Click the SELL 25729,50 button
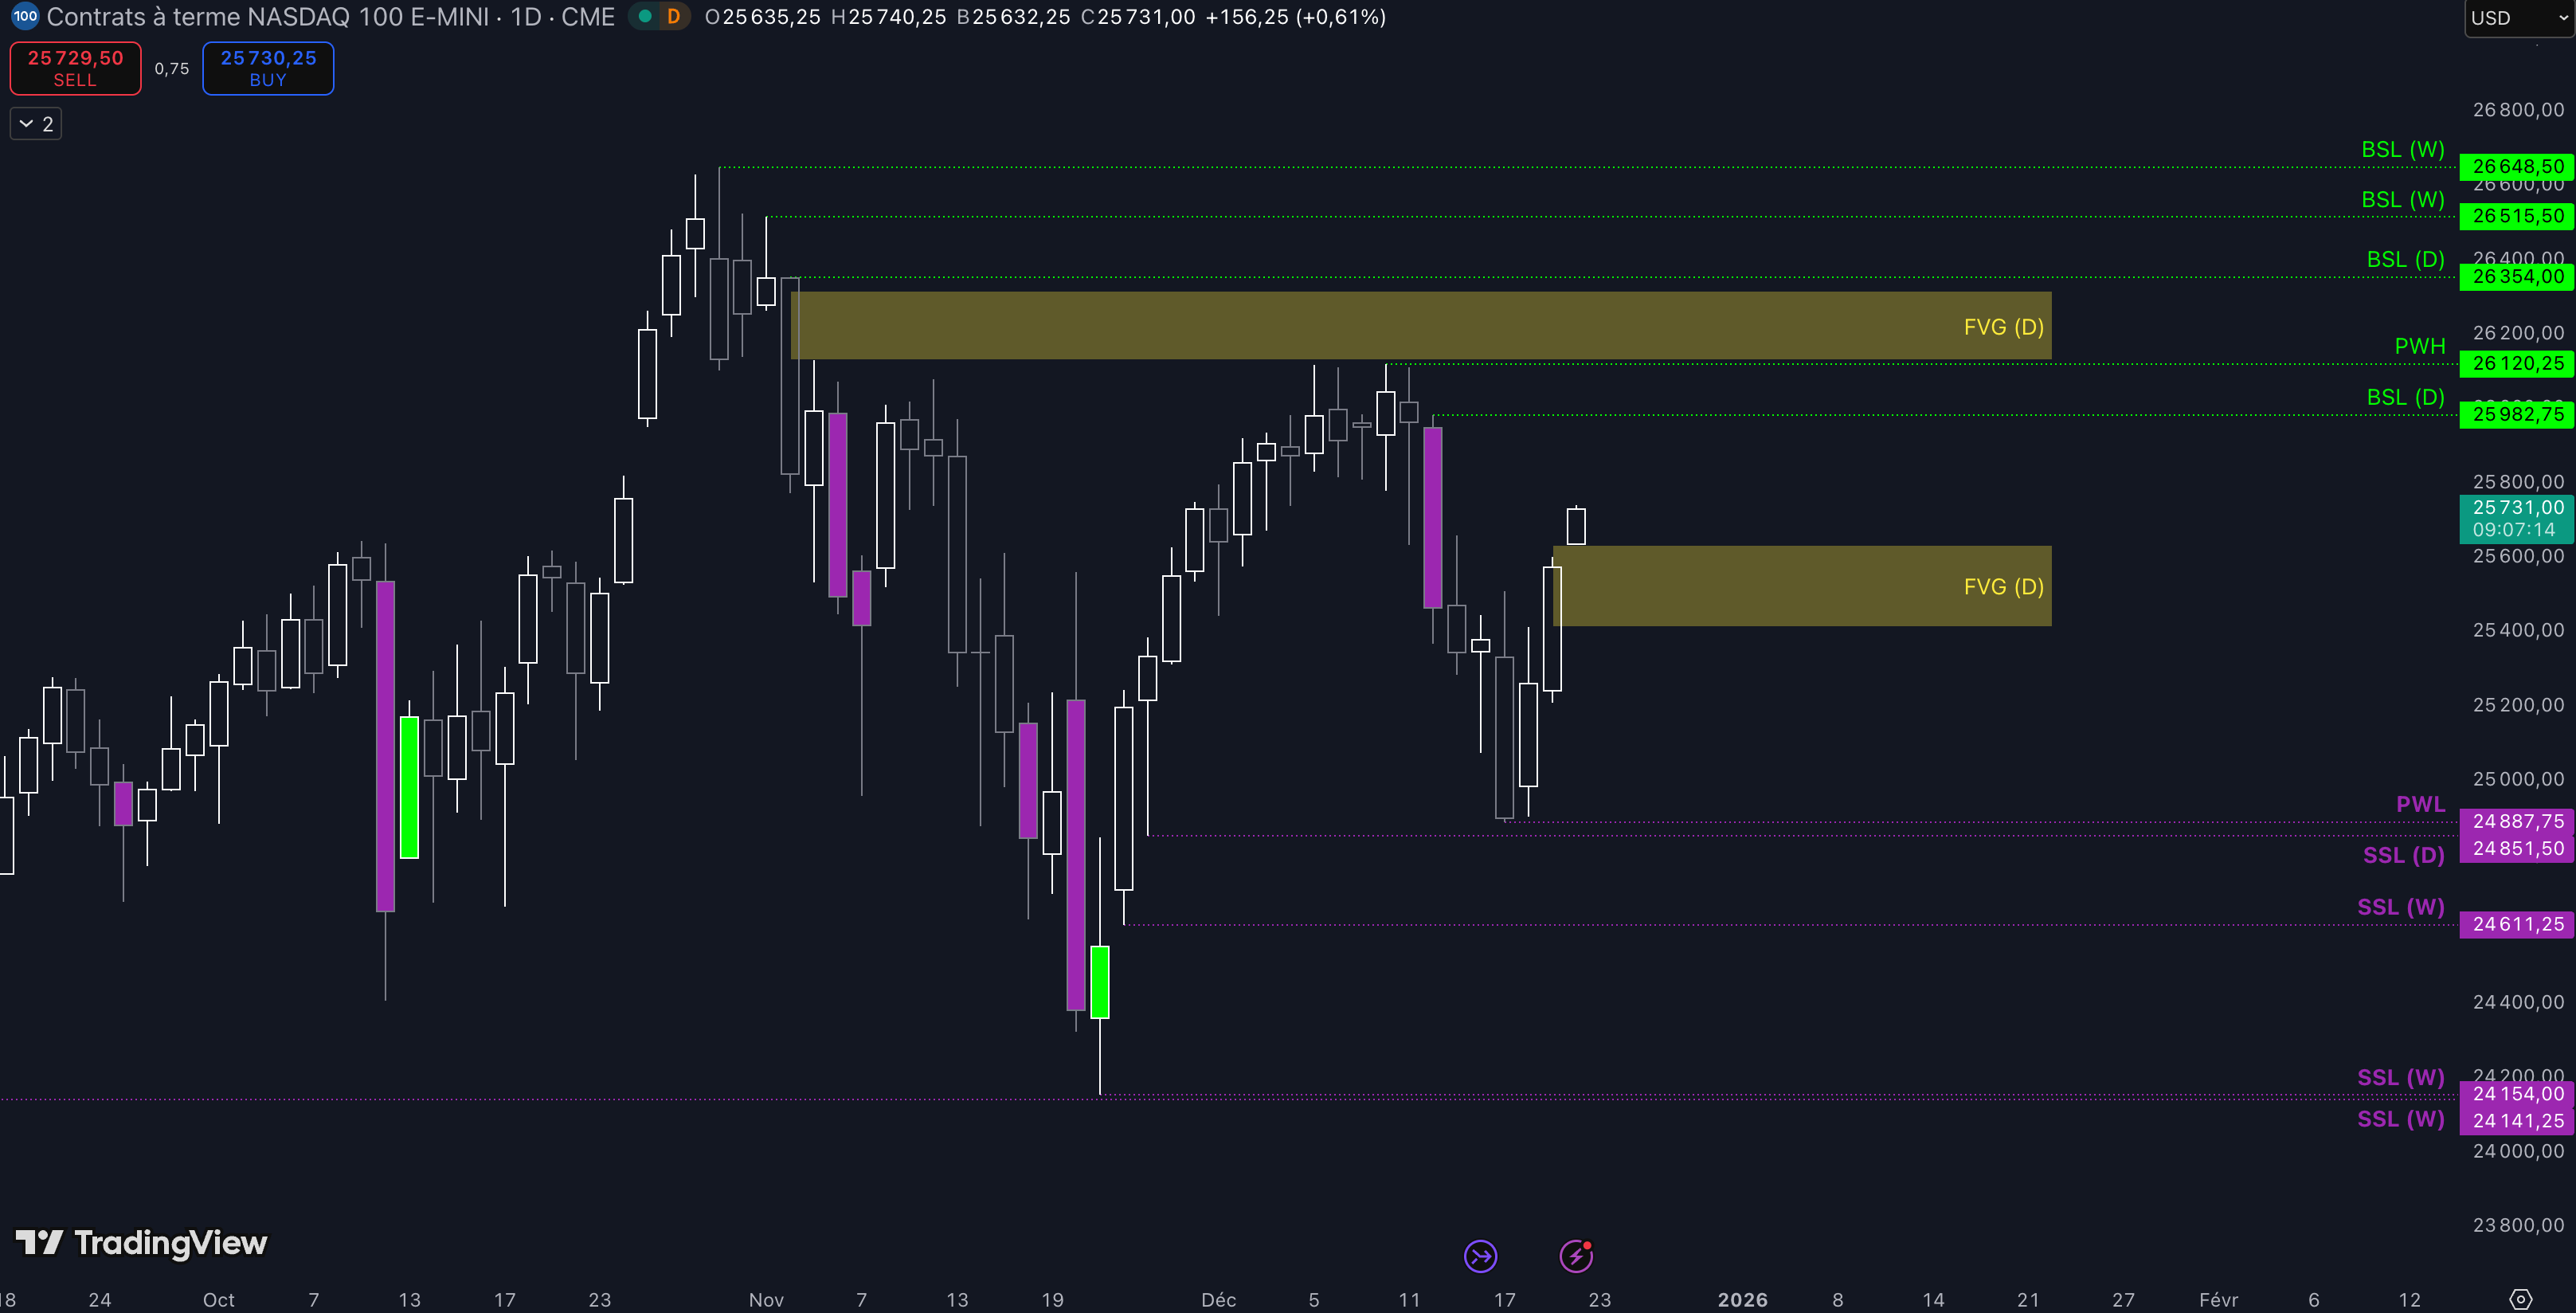Screen dimensions: 2576x1313 (75, 68)
